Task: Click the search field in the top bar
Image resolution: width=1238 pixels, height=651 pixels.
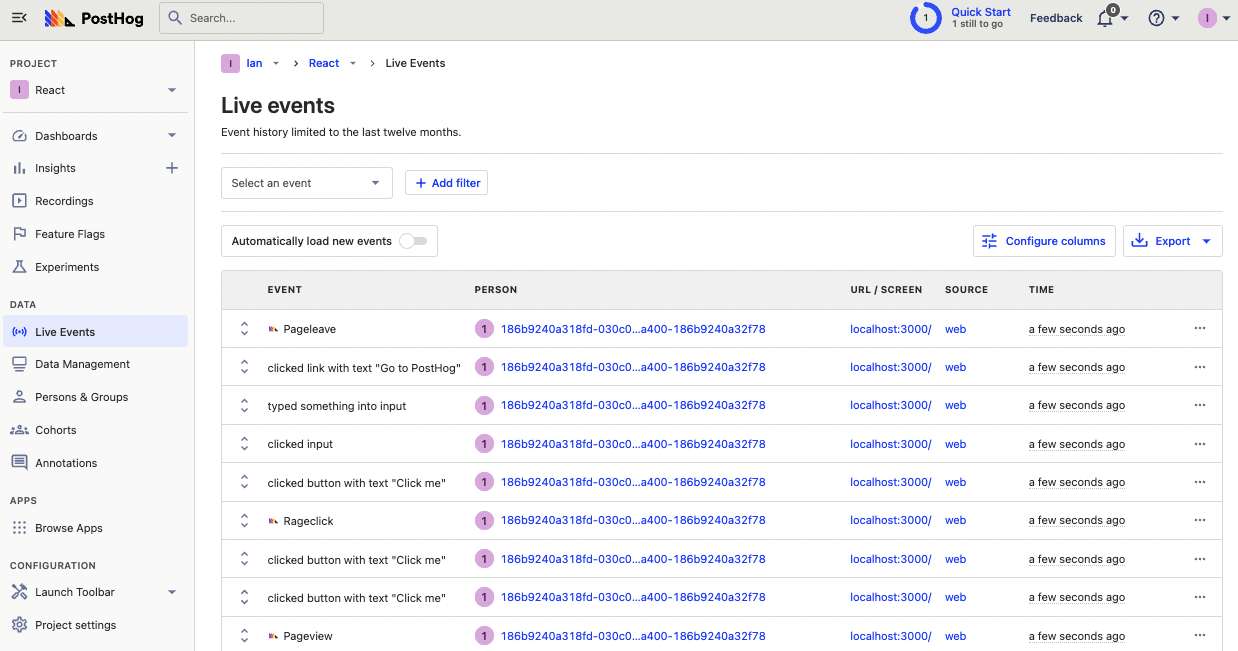Action: click(x=241, y=18)
